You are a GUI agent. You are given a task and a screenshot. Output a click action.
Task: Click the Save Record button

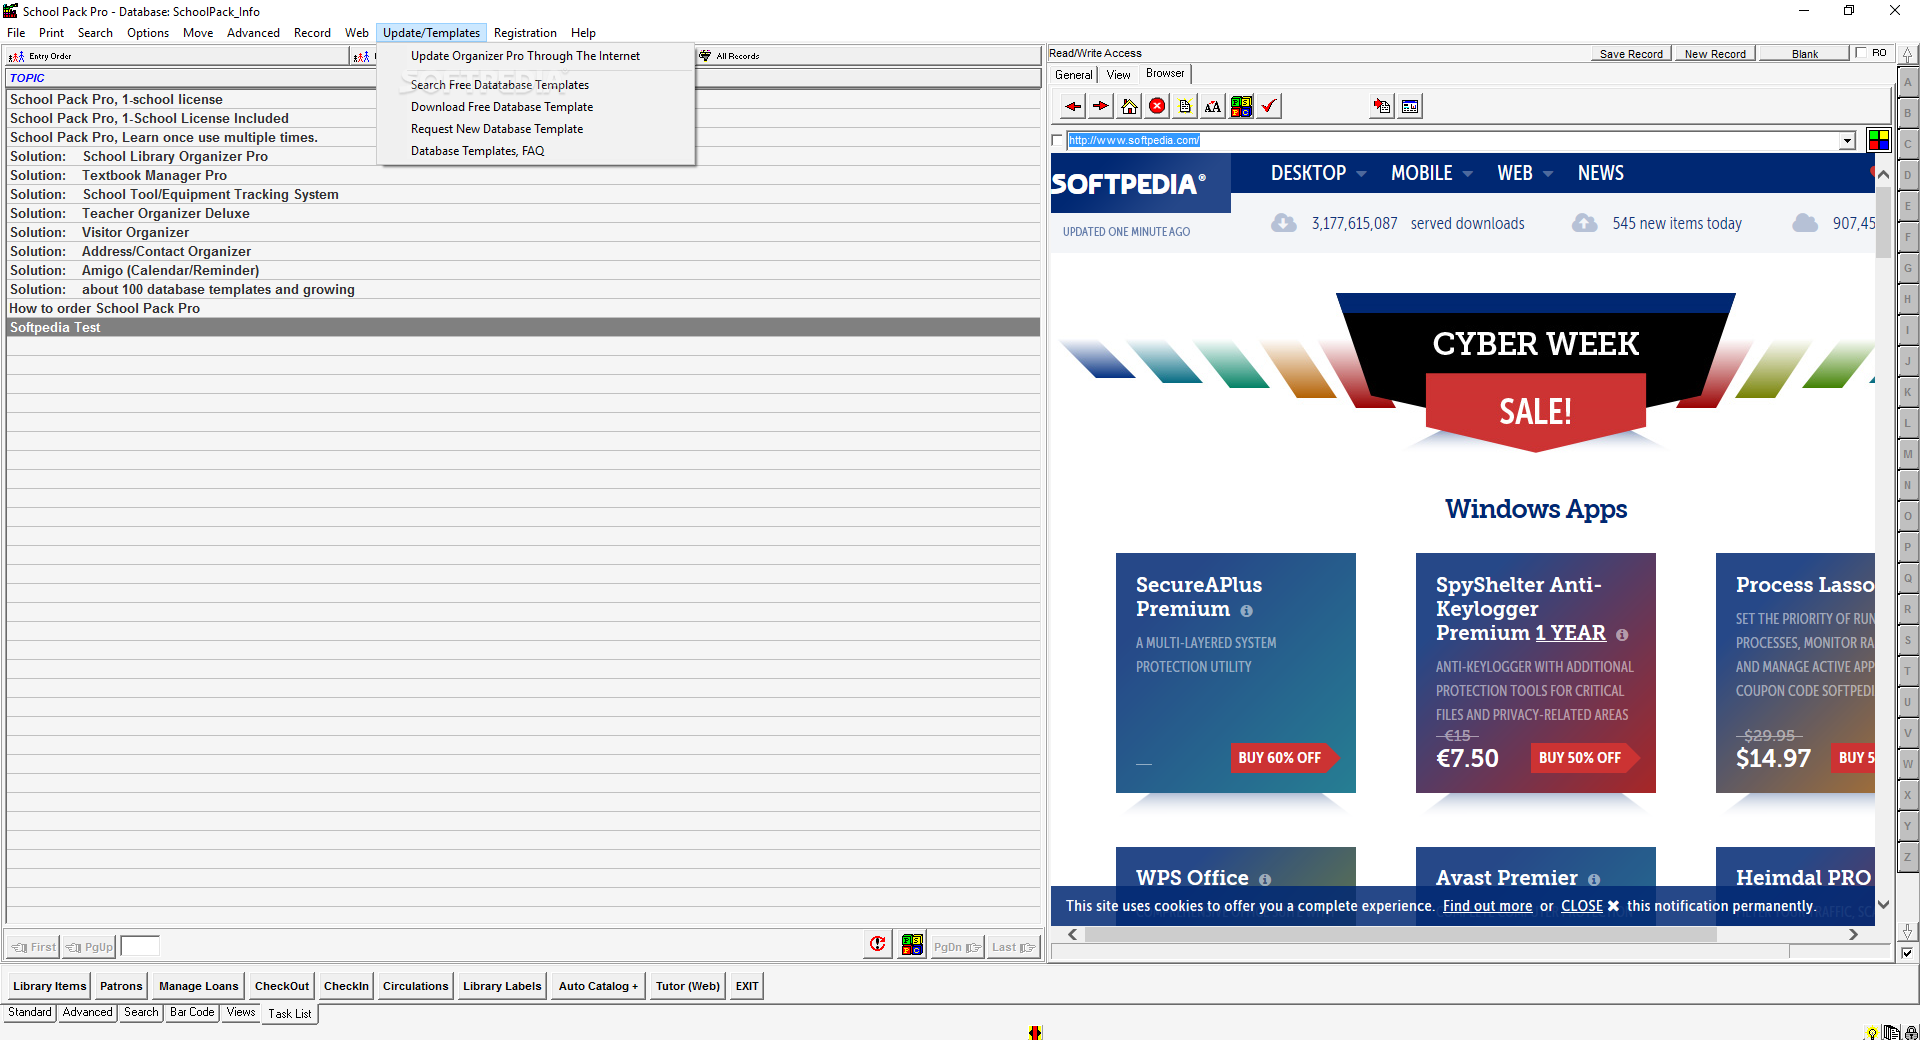(x=1631, y=54)
